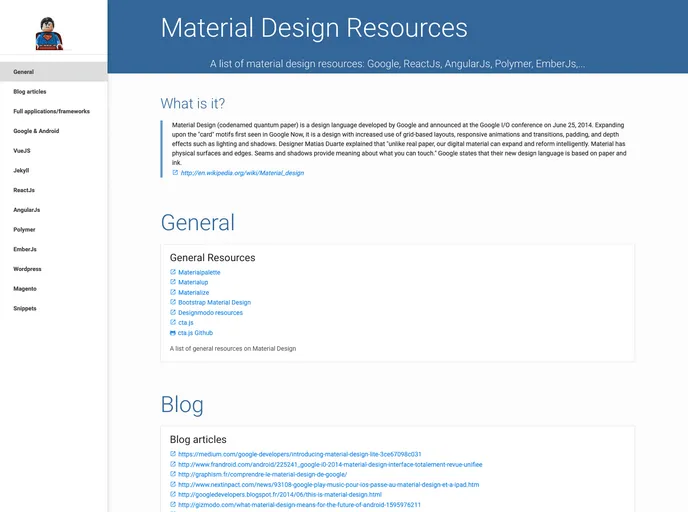Go to Full applications/frameworks section
Screen dimensions: 688x512
(x=54, y=111)
